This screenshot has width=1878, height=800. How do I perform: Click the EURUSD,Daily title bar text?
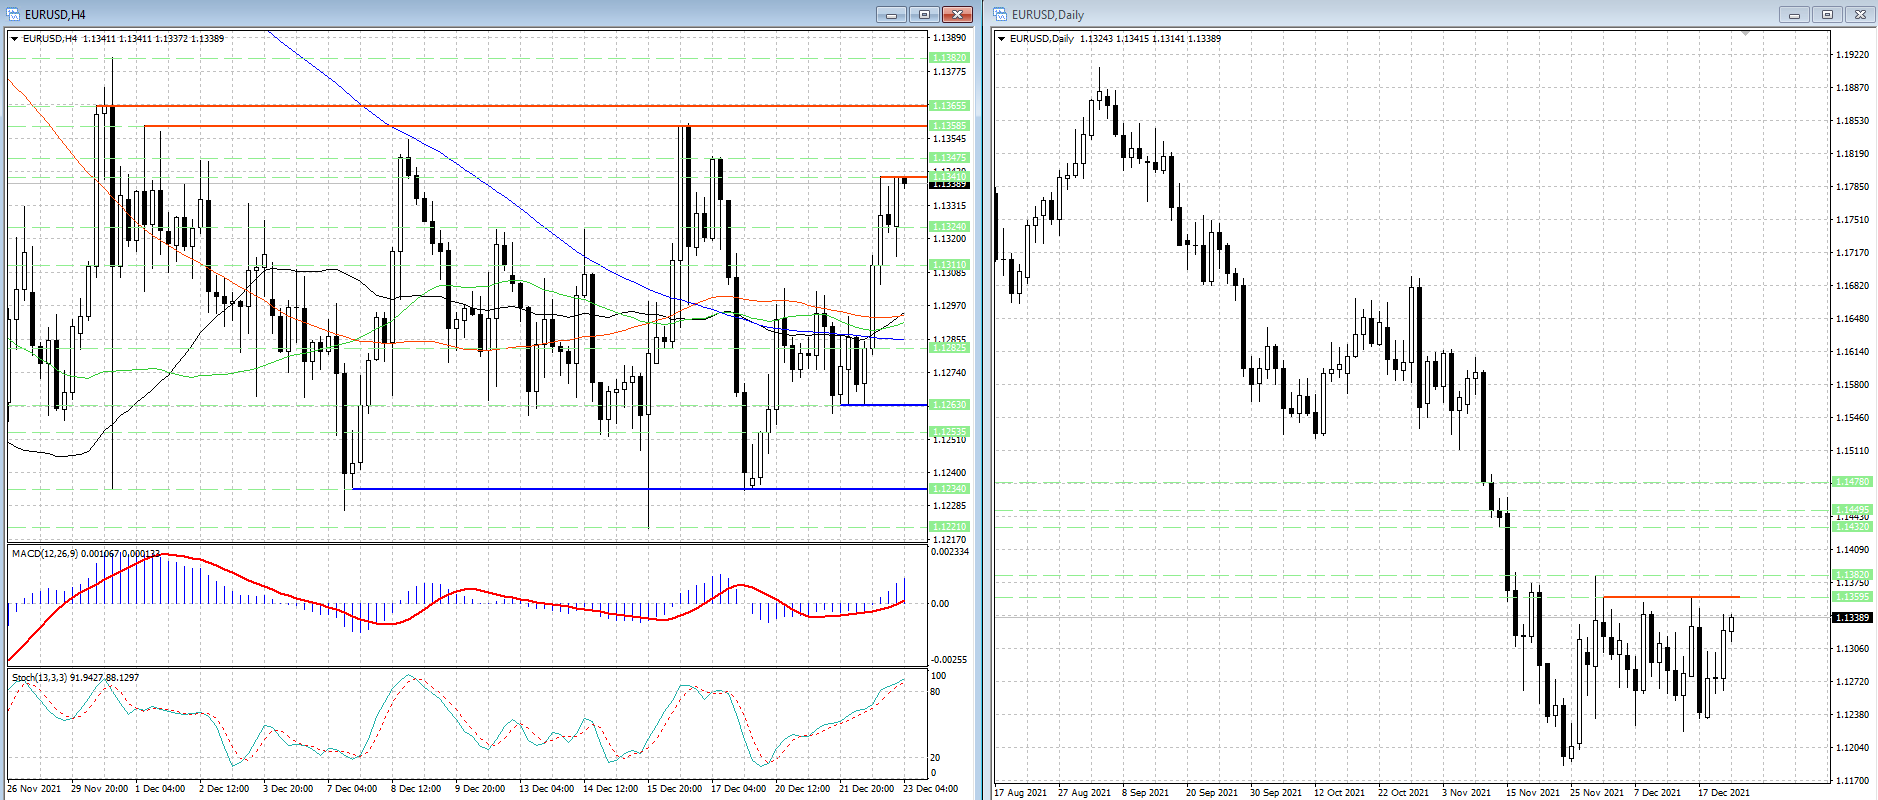coord(1048,15)
